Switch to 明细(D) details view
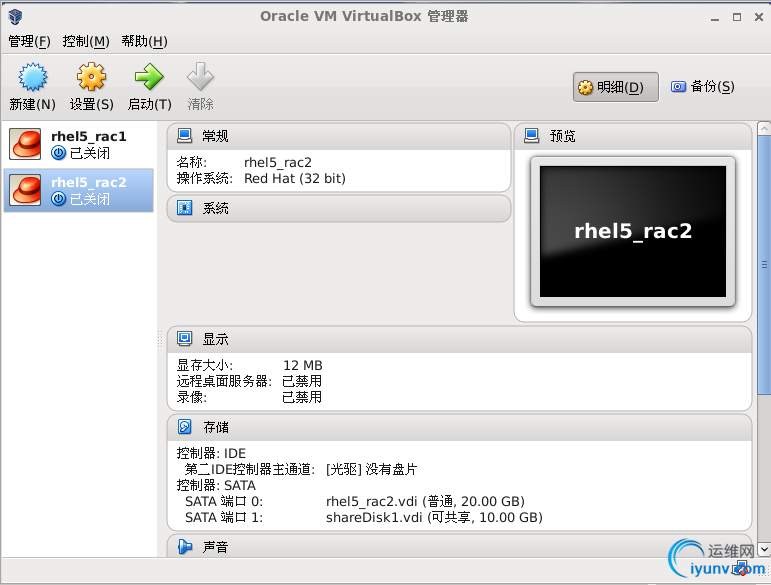The height and width of the screenshot is (585, 771). tap(616, 87)
